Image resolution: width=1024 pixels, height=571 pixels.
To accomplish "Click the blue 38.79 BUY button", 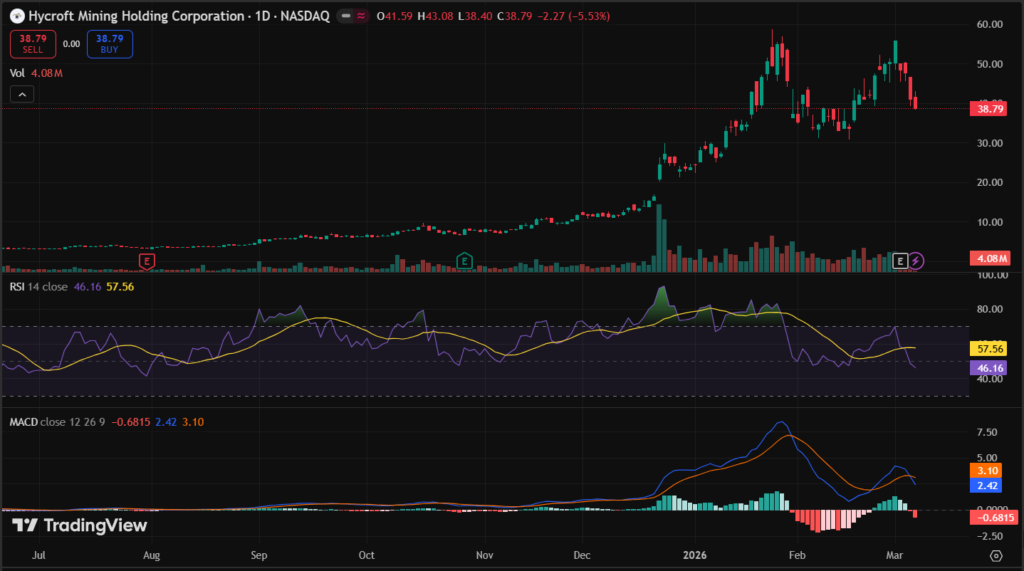I will click(x=109, y=43).
